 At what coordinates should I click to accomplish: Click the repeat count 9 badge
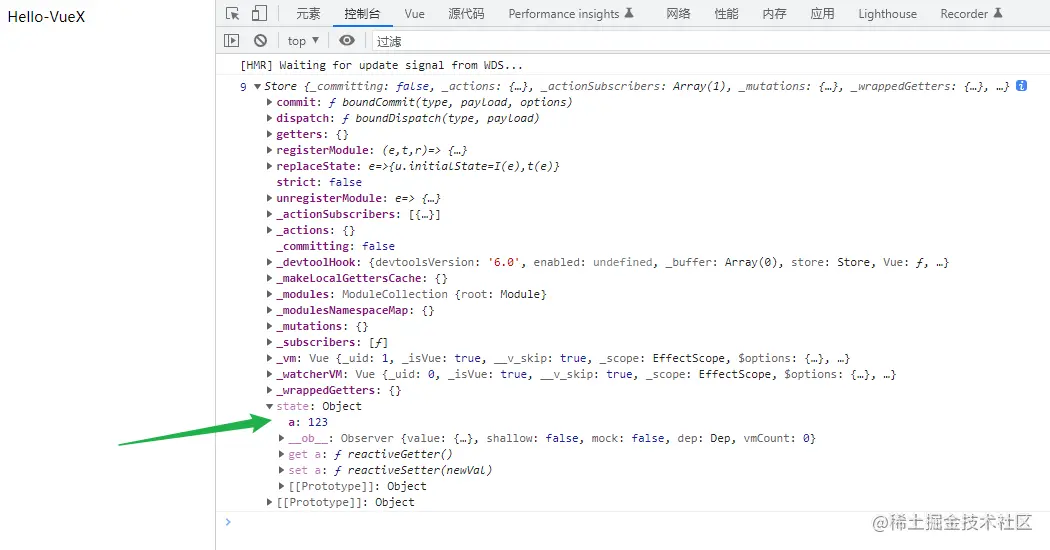243,86
